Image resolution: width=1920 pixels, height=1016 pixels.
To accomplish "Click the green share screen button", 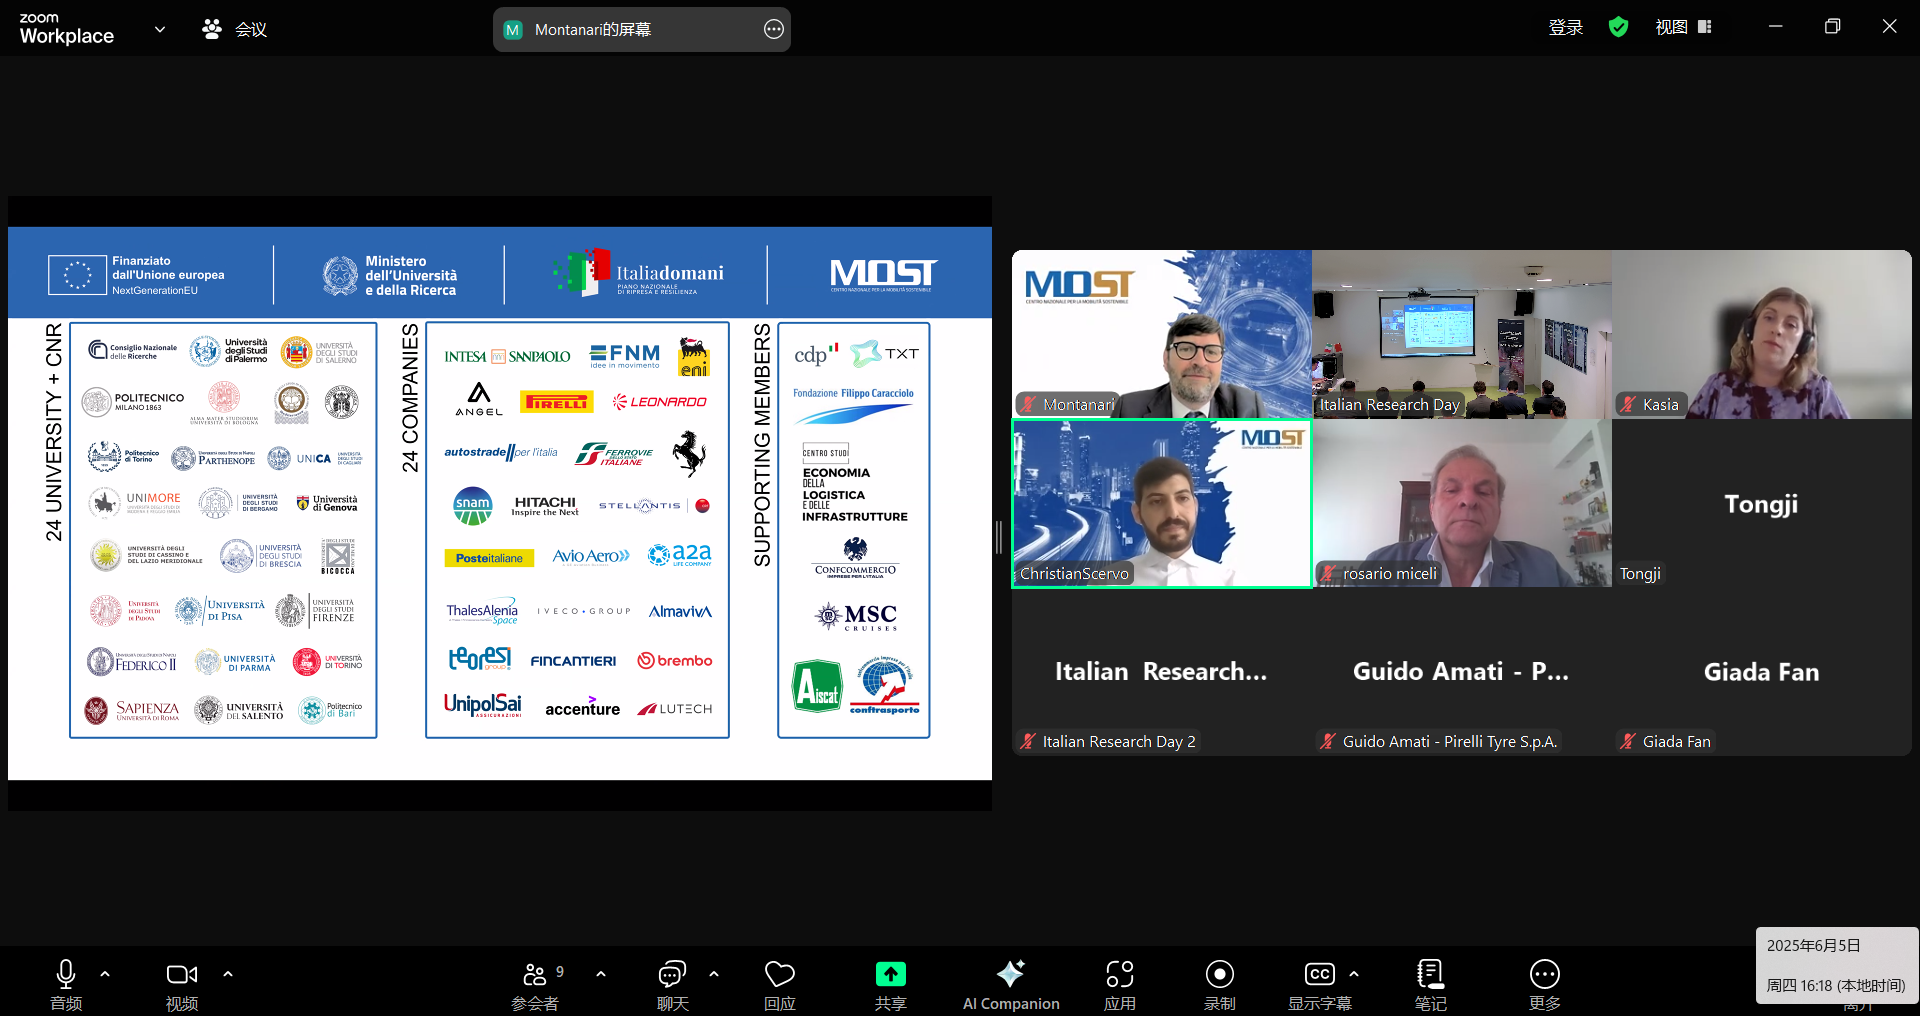I will (x=890, y=974).
